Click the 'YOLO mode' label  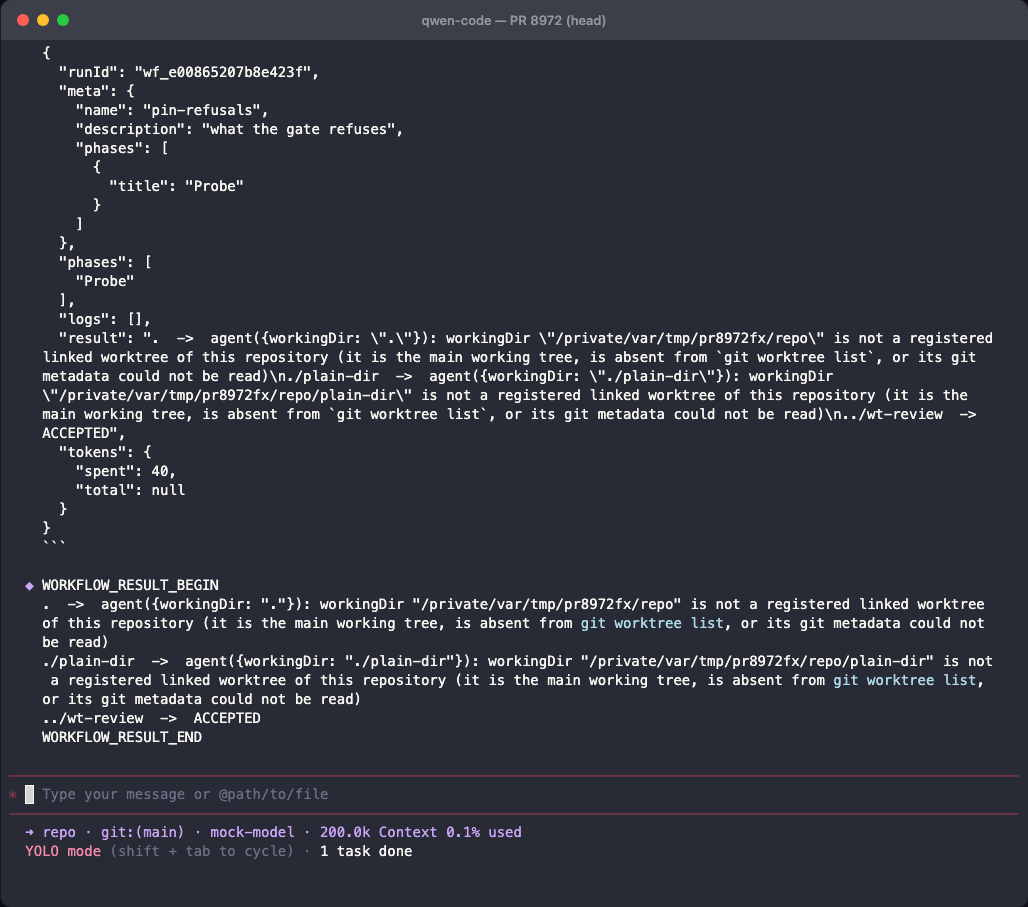tap(63, 851)
